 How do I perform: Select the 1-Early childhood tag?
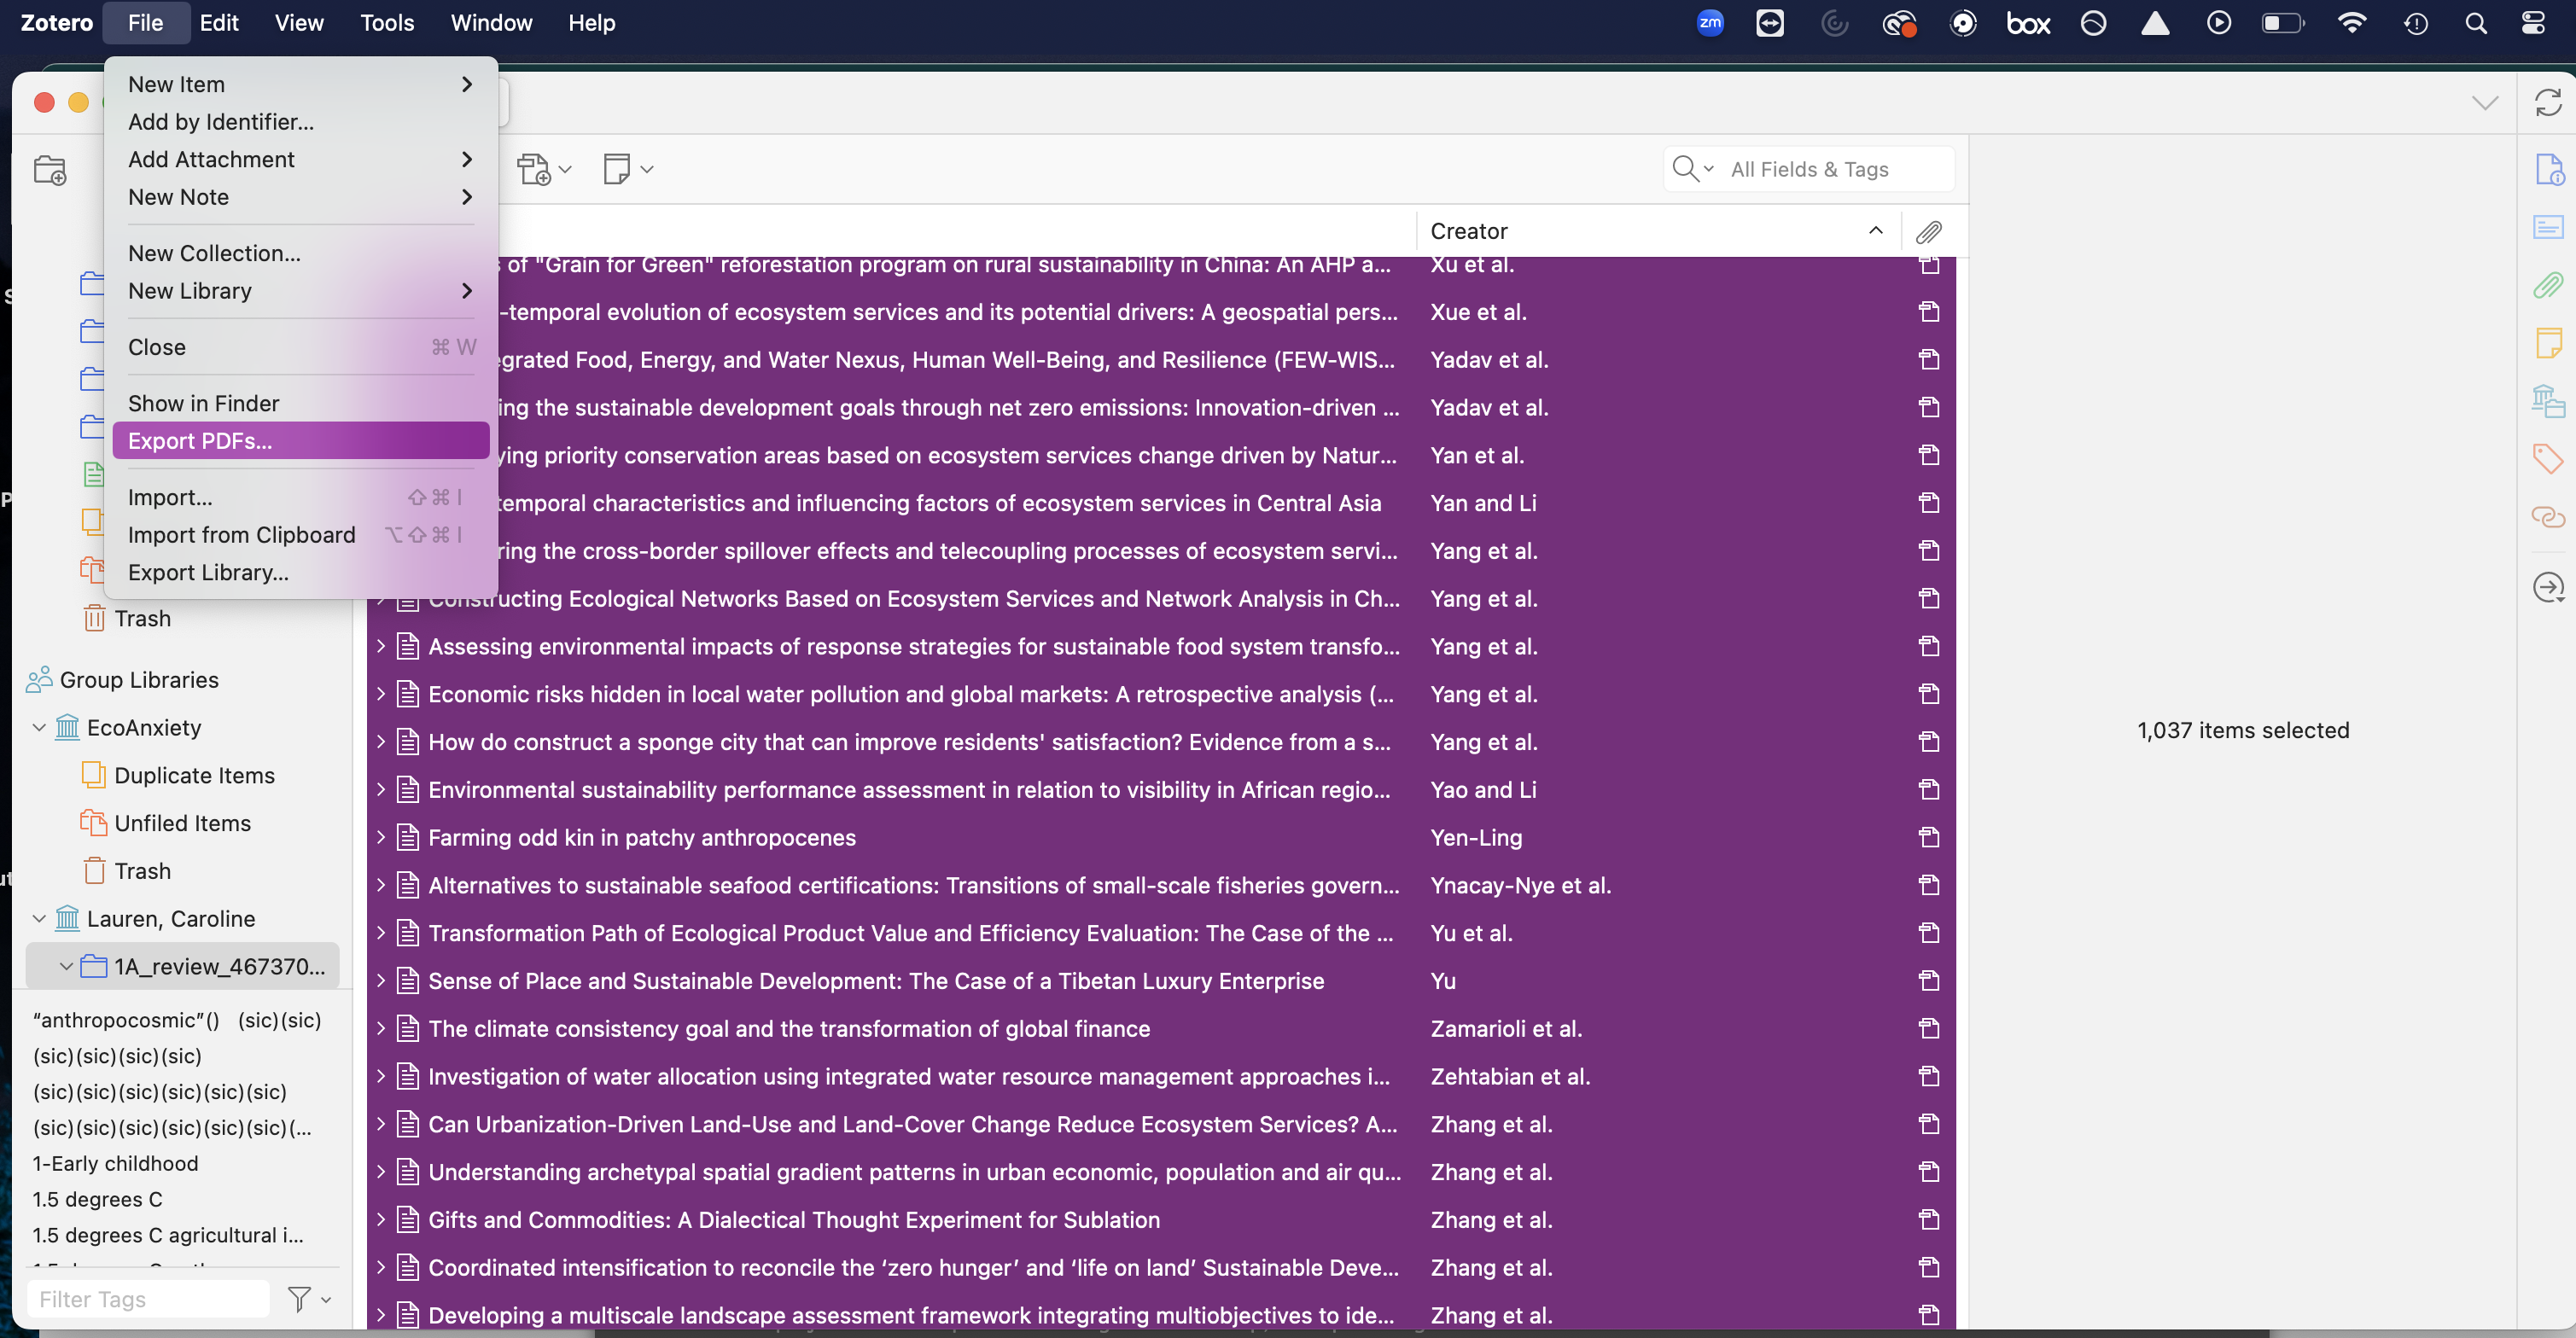click(x=115, y=1163)
